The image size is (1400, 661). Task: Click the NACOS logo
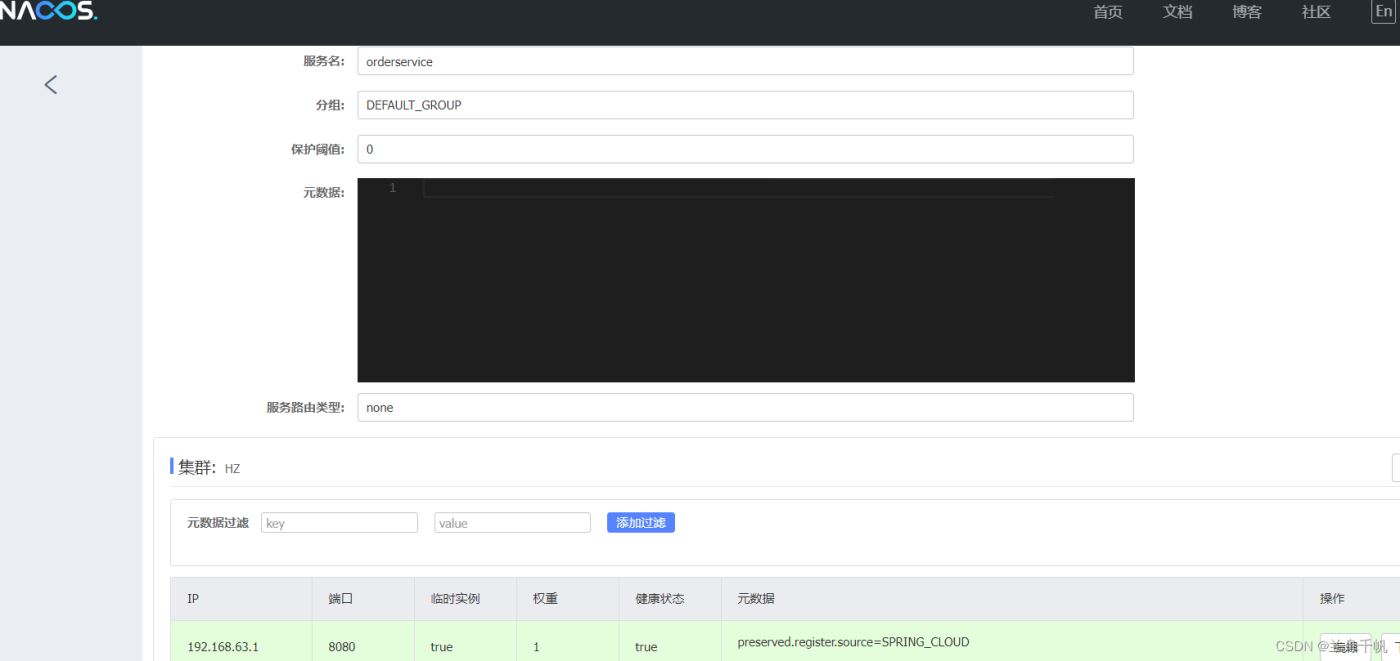click(x=48, y=12)
